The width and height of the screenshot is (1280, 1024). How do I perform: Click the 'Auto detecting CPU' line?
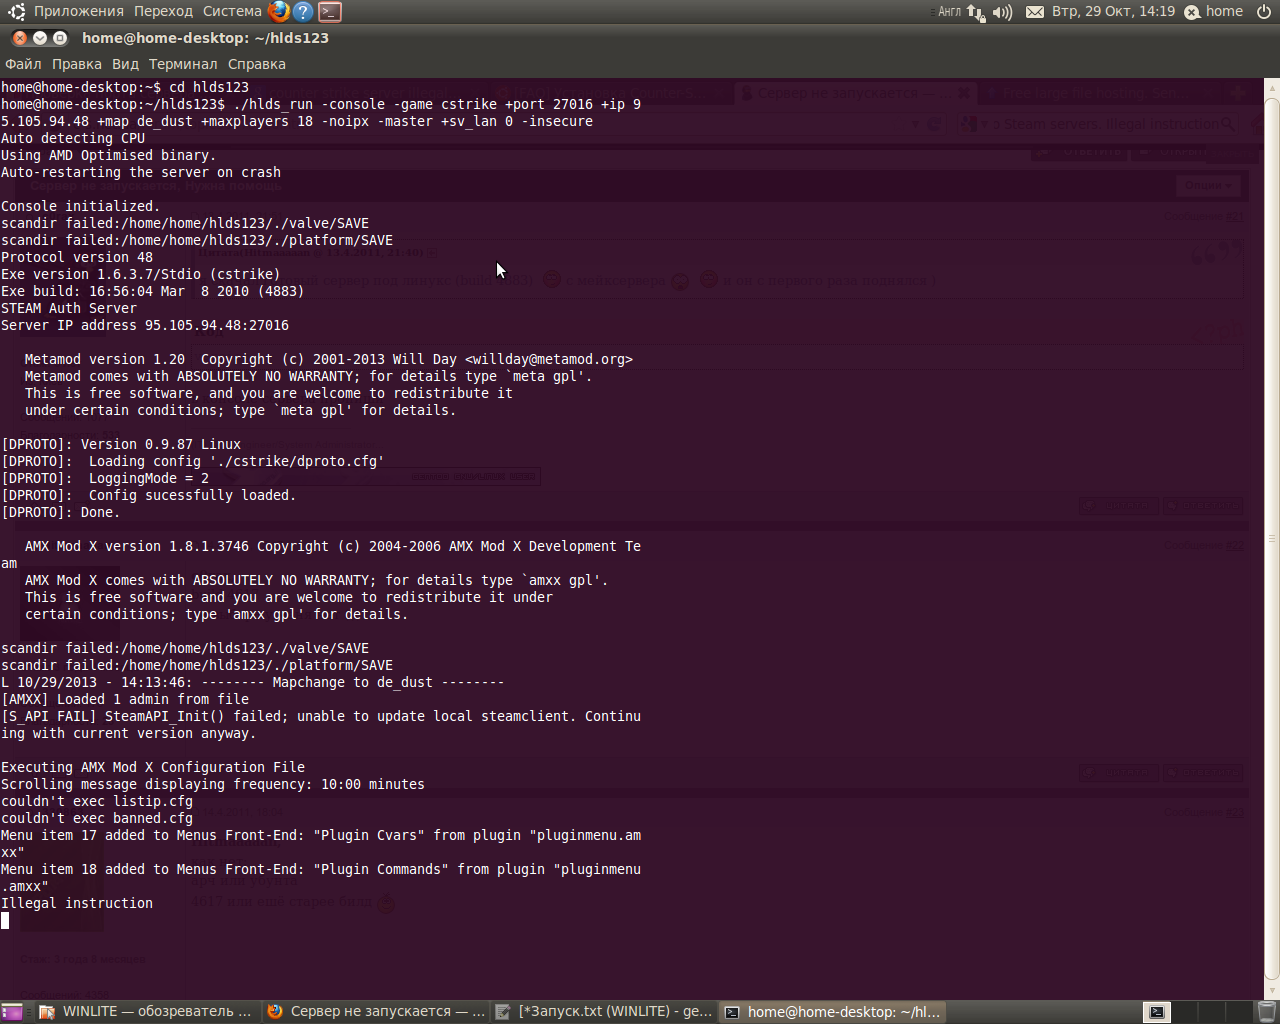[73, 138]
